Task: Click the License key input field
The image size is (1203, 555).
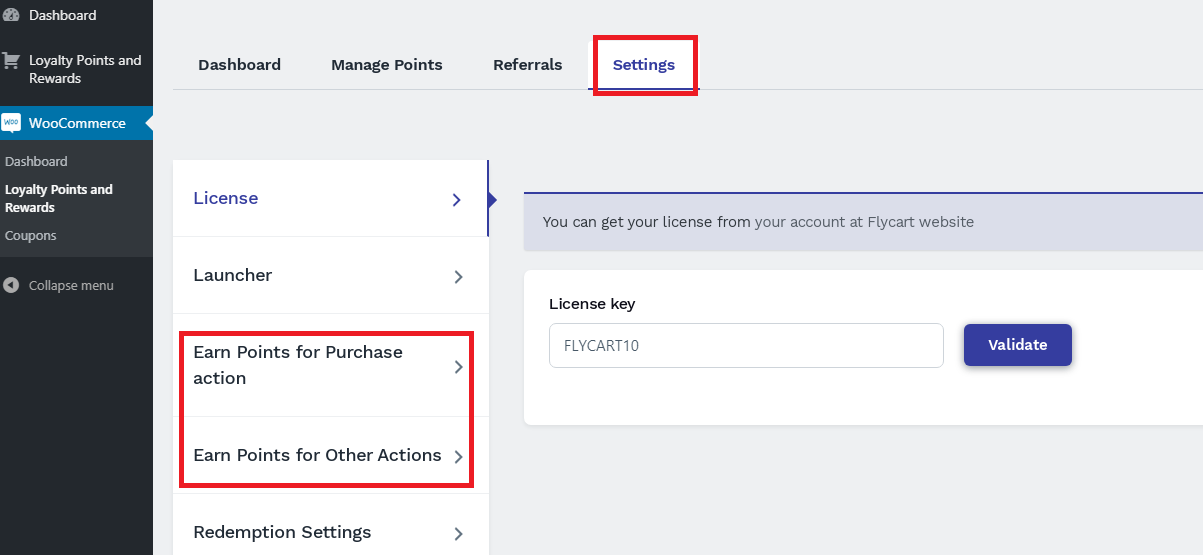Action: [x=746, y=345]
